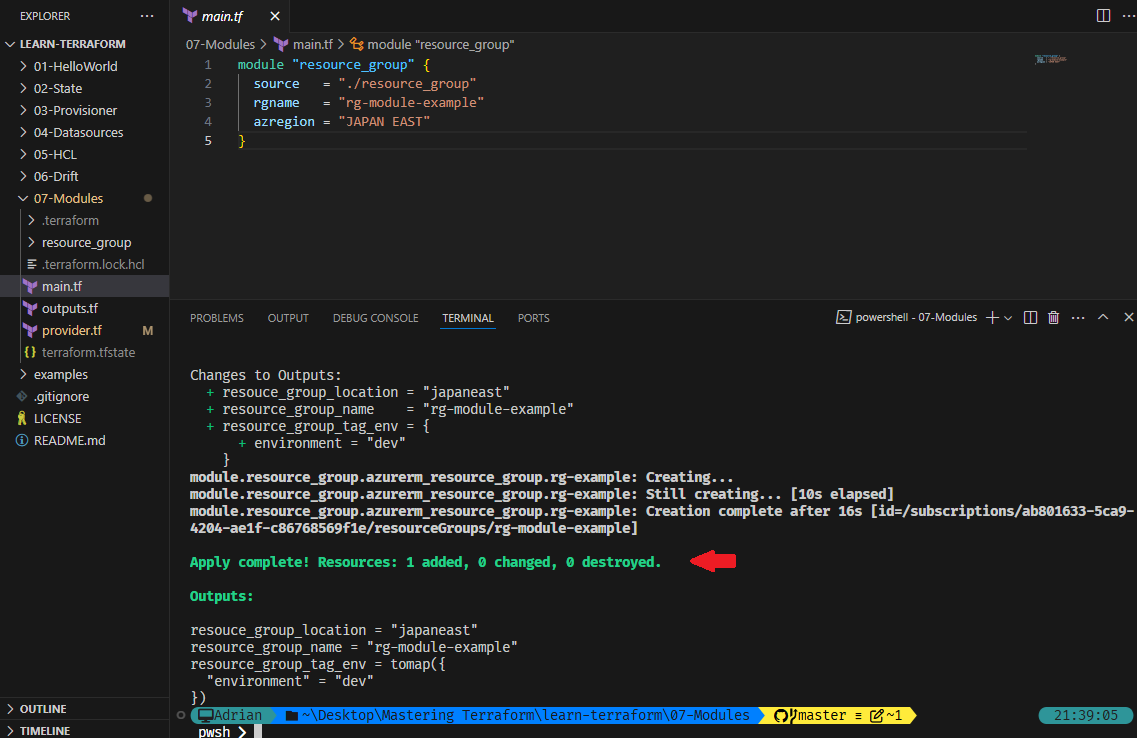
Task: Click the README info icon
Action: (22, 441)
